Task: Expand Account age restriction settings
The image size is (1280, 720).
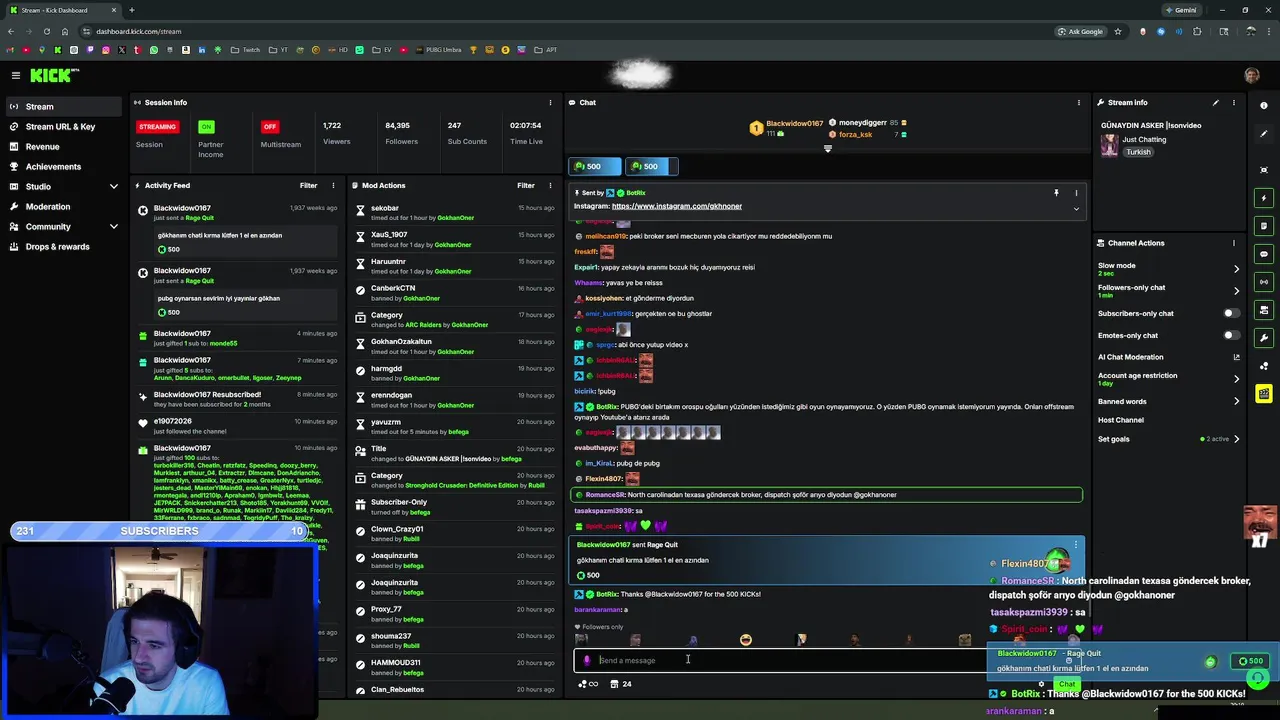Action: (1236, 379)
